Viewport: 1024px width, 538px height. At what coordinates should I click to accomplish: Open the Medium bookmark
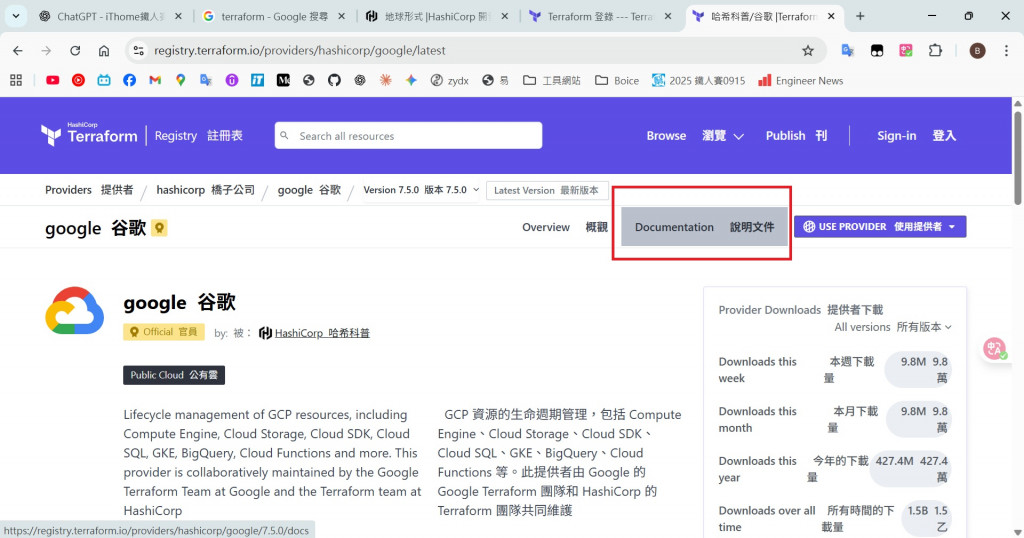click(283, 80)
